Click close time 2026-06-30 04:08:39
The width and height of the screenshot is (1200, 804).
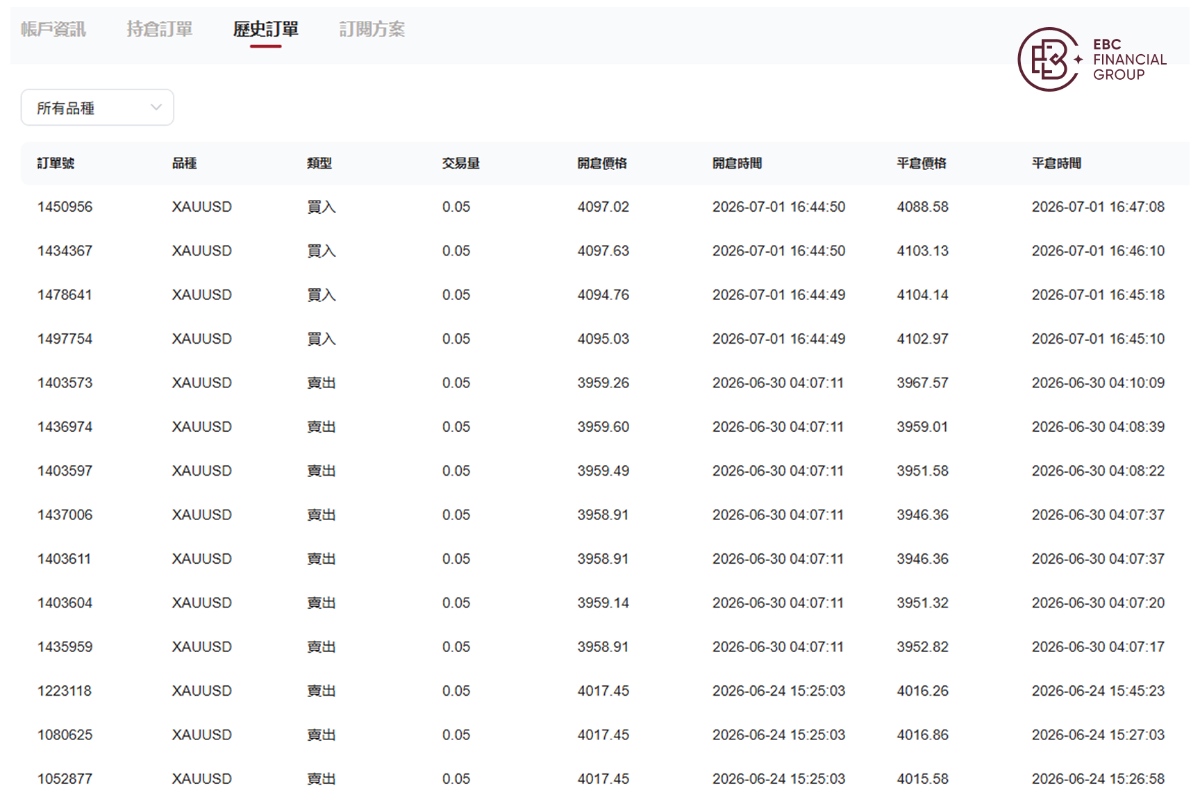click(1098, 427)
